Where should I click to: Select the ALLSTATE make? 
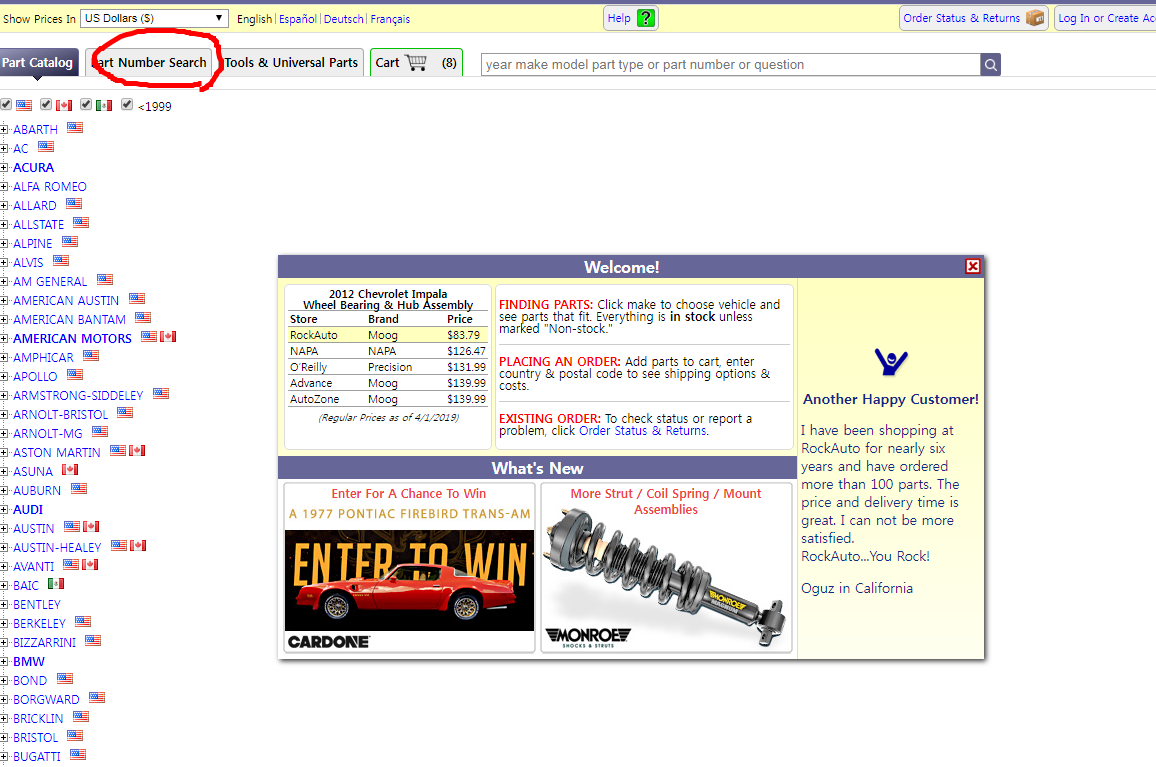38,224
